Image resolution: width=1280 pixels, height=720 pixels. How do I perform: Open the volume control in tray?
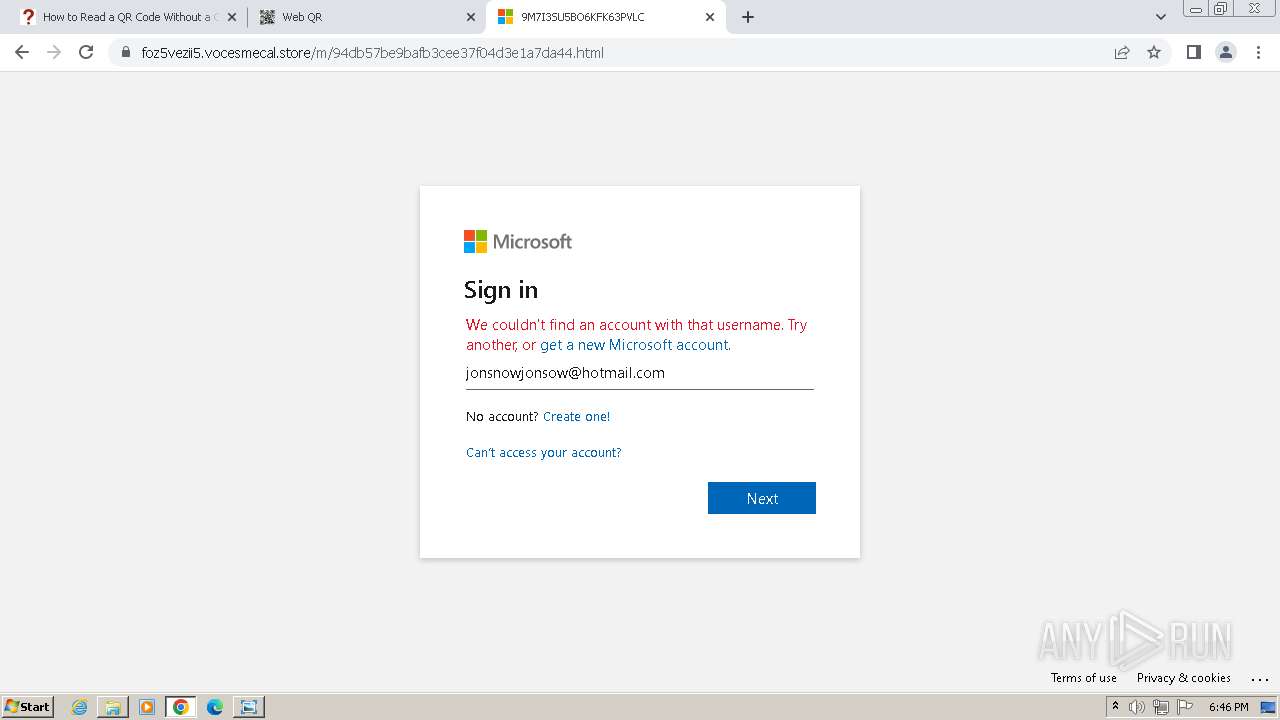coord(1137,707)
